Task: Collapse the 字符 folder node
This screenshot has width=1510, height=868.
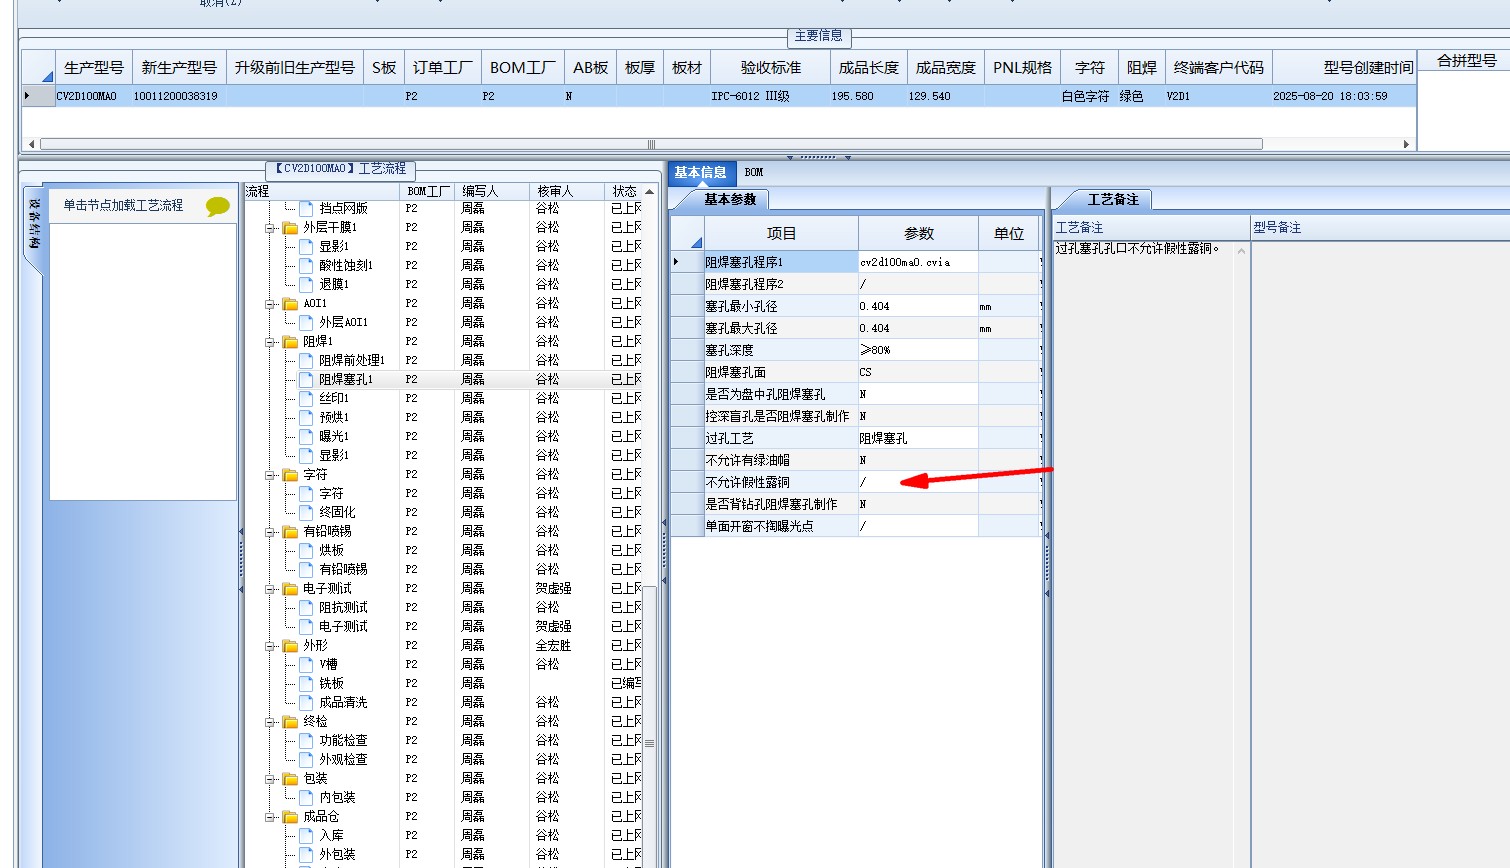Action: point(270,475)
